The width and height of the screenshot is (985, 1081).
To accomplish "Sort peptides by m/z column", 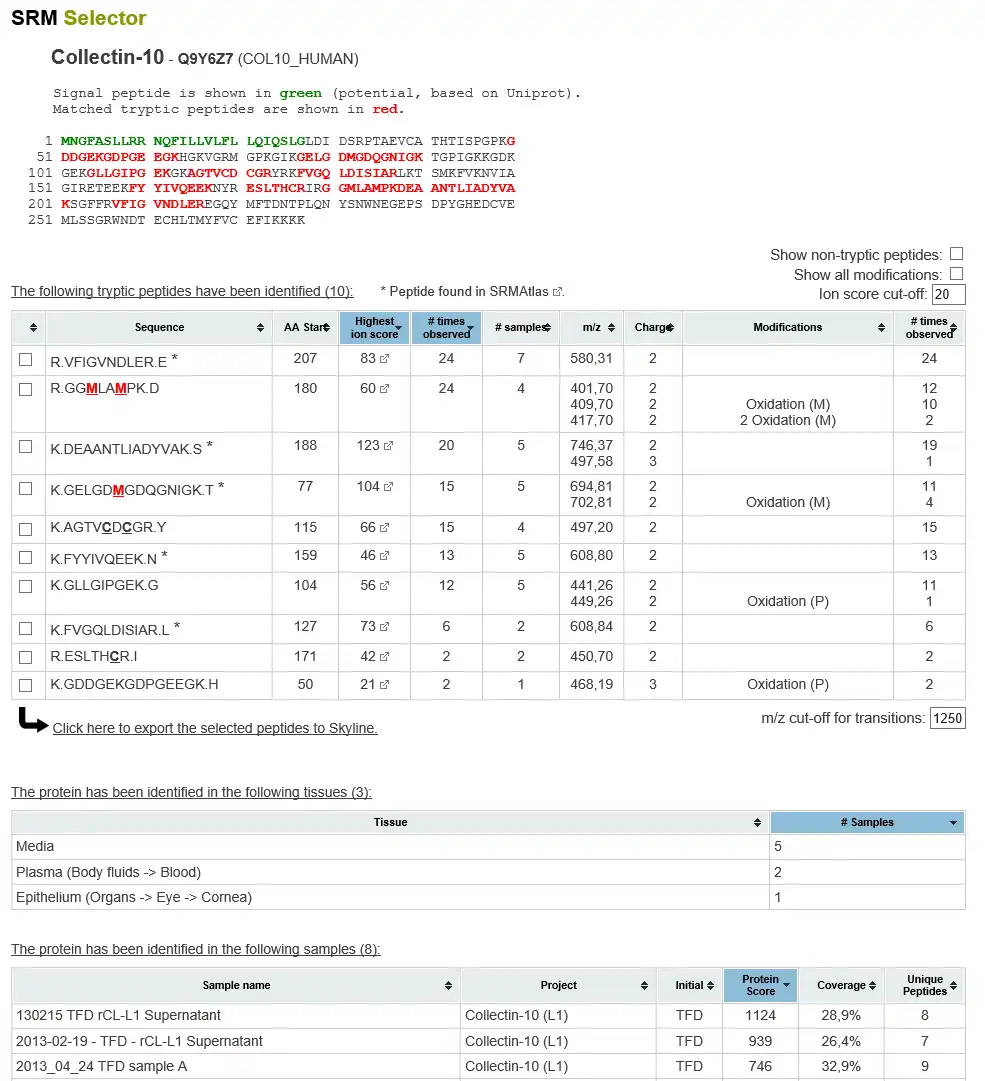I will 592,327.
